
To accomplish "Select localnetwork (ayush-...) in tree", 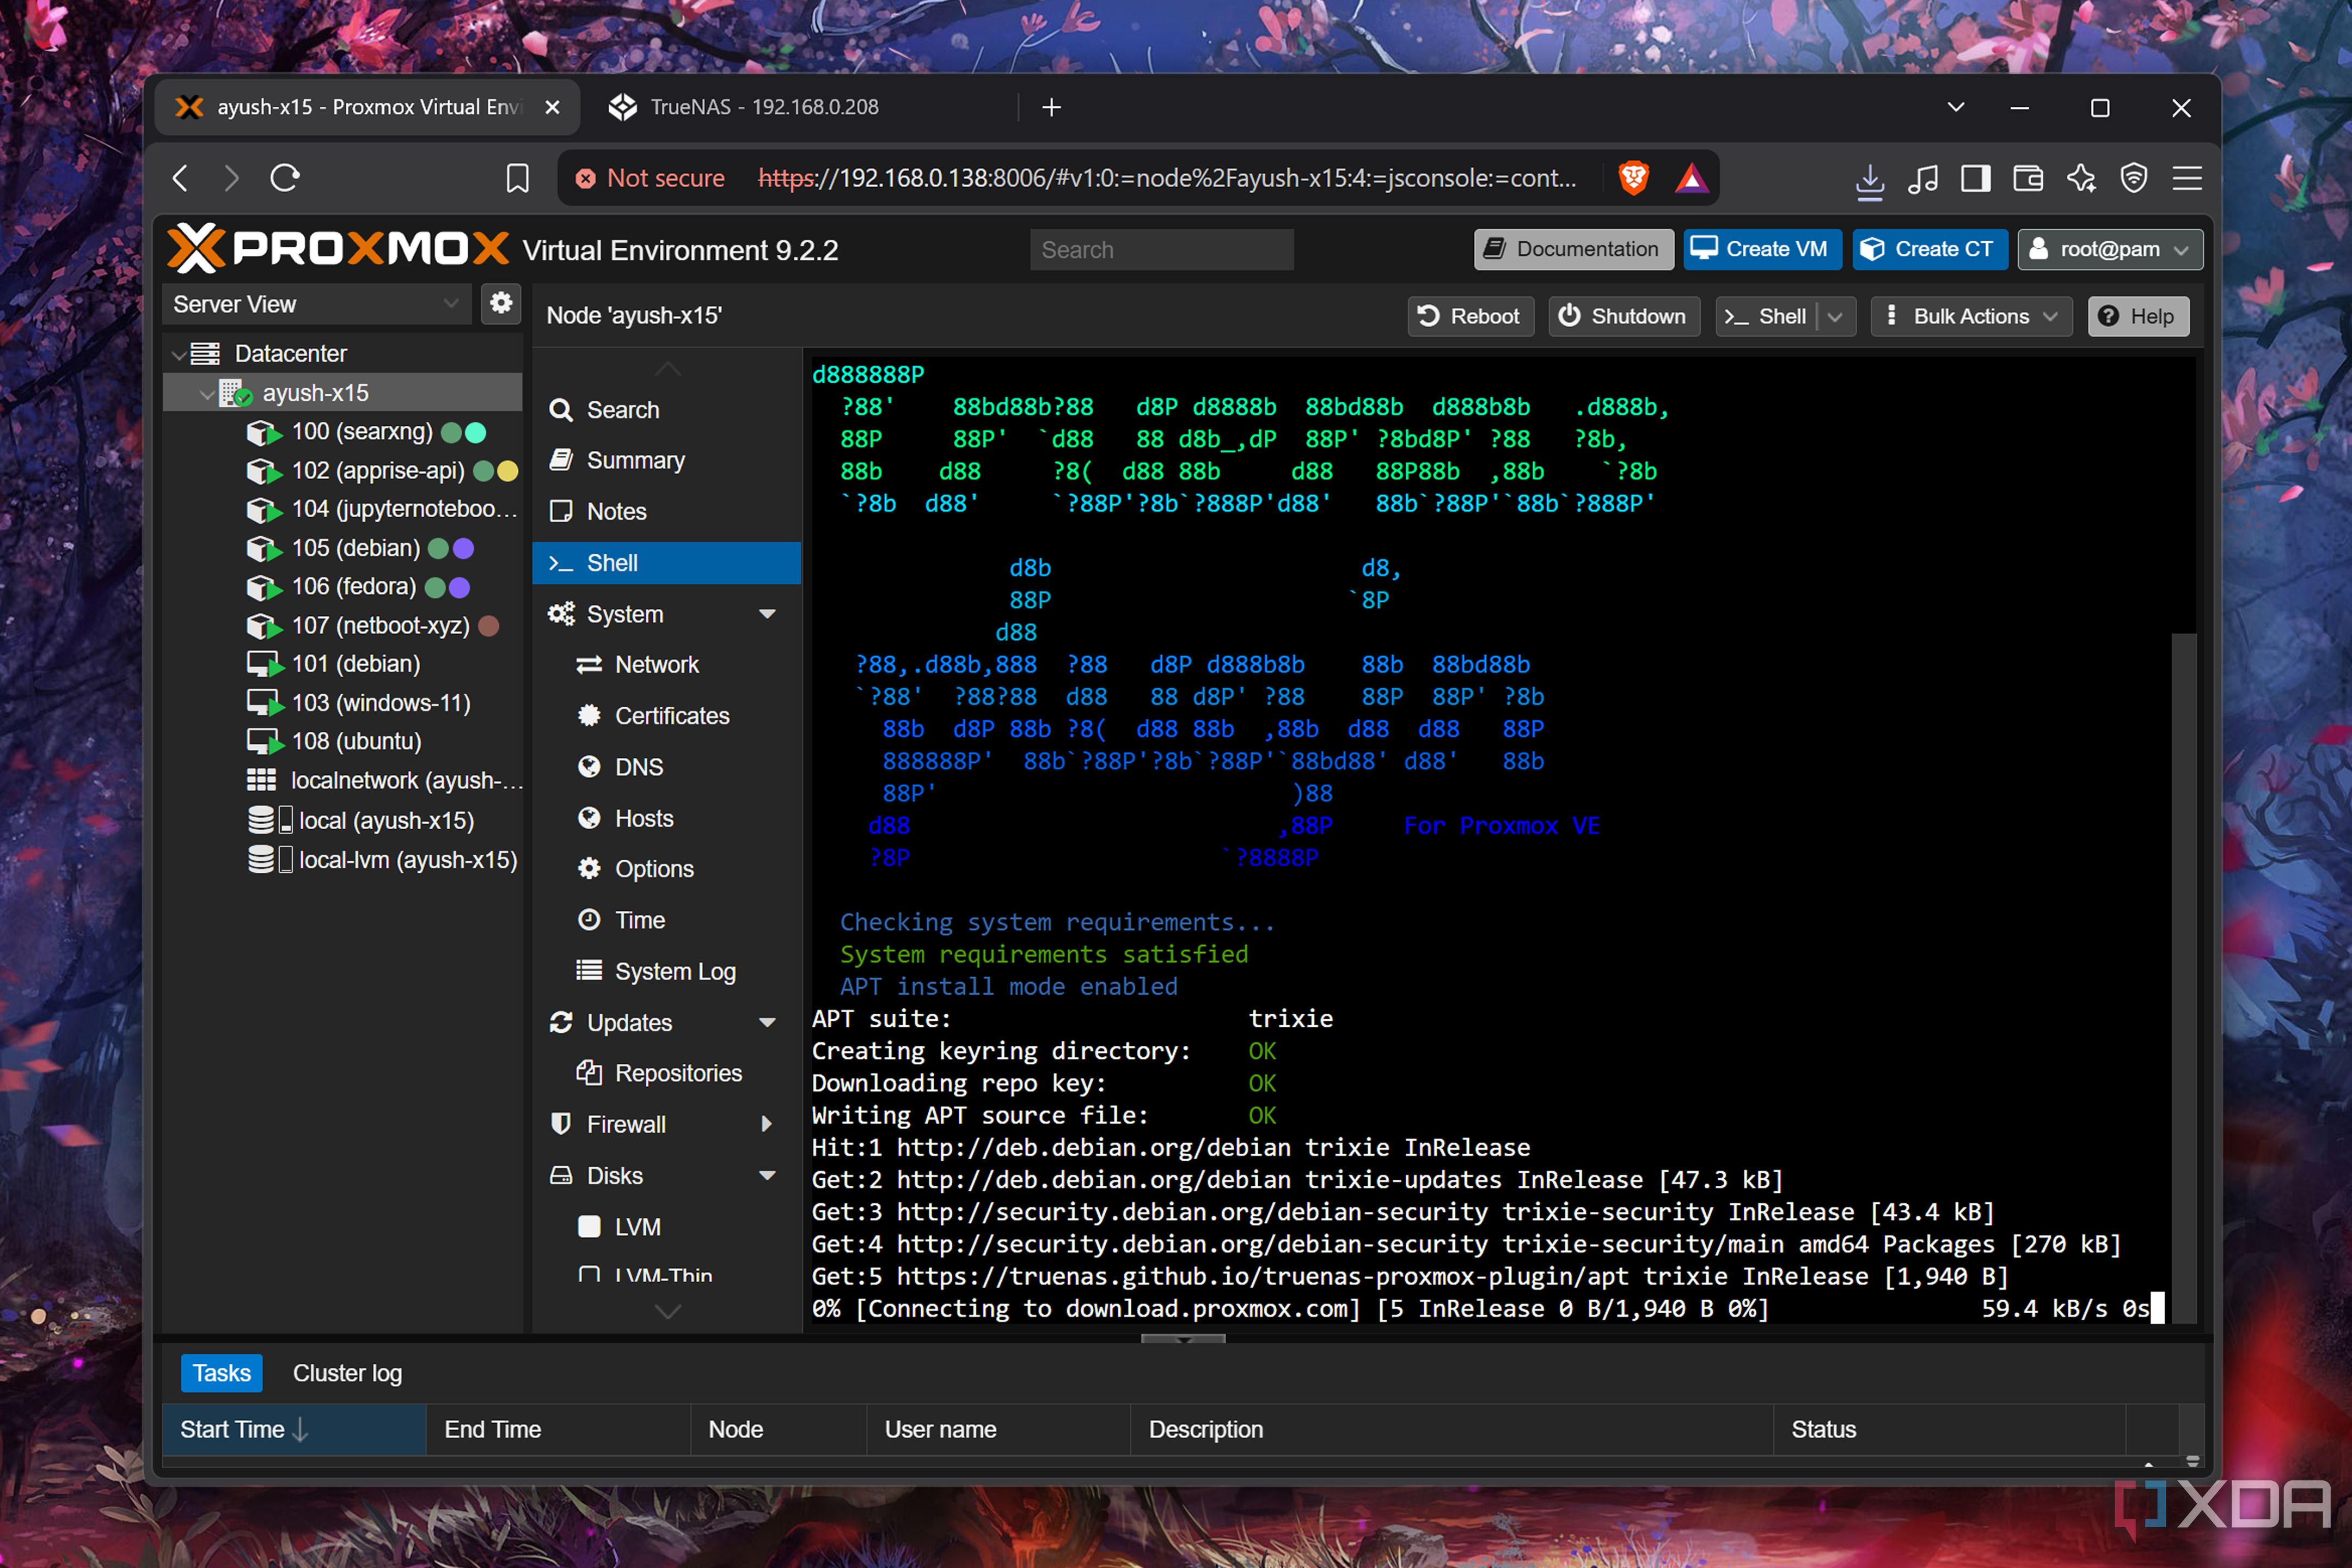I will [342, 781].
